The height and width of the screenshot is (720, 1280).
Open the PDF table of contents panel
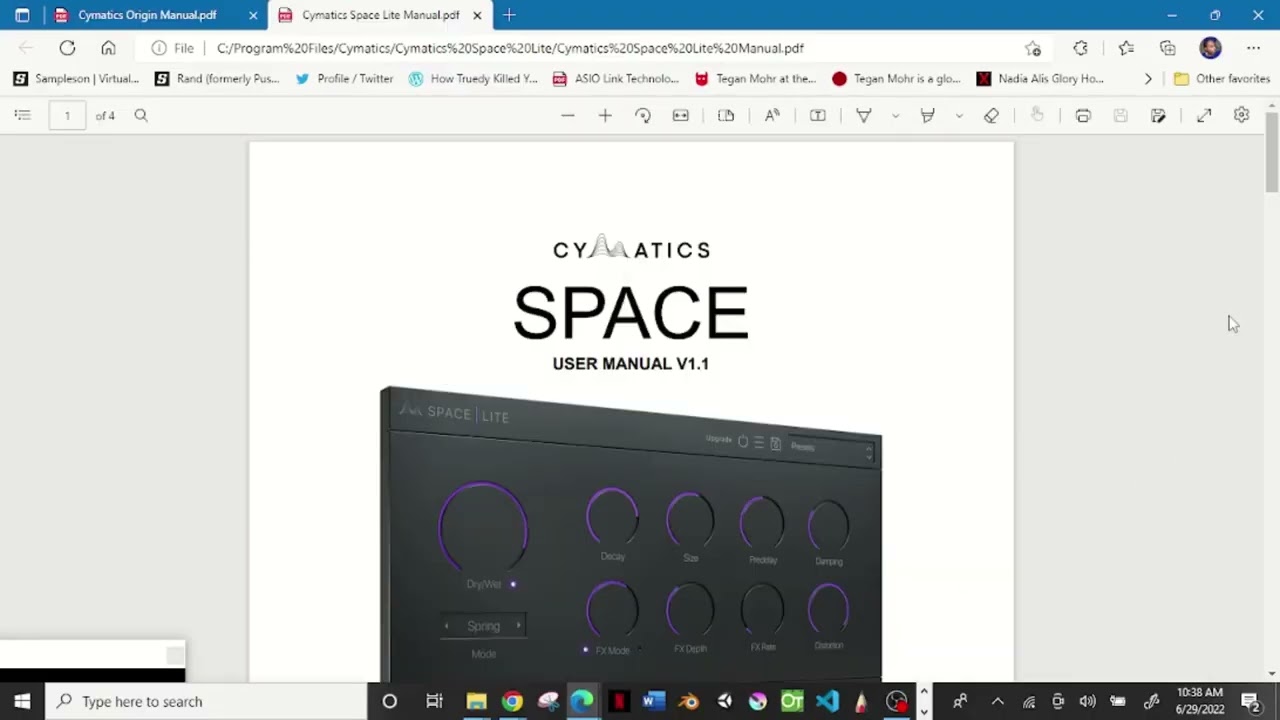coord(22,116)
